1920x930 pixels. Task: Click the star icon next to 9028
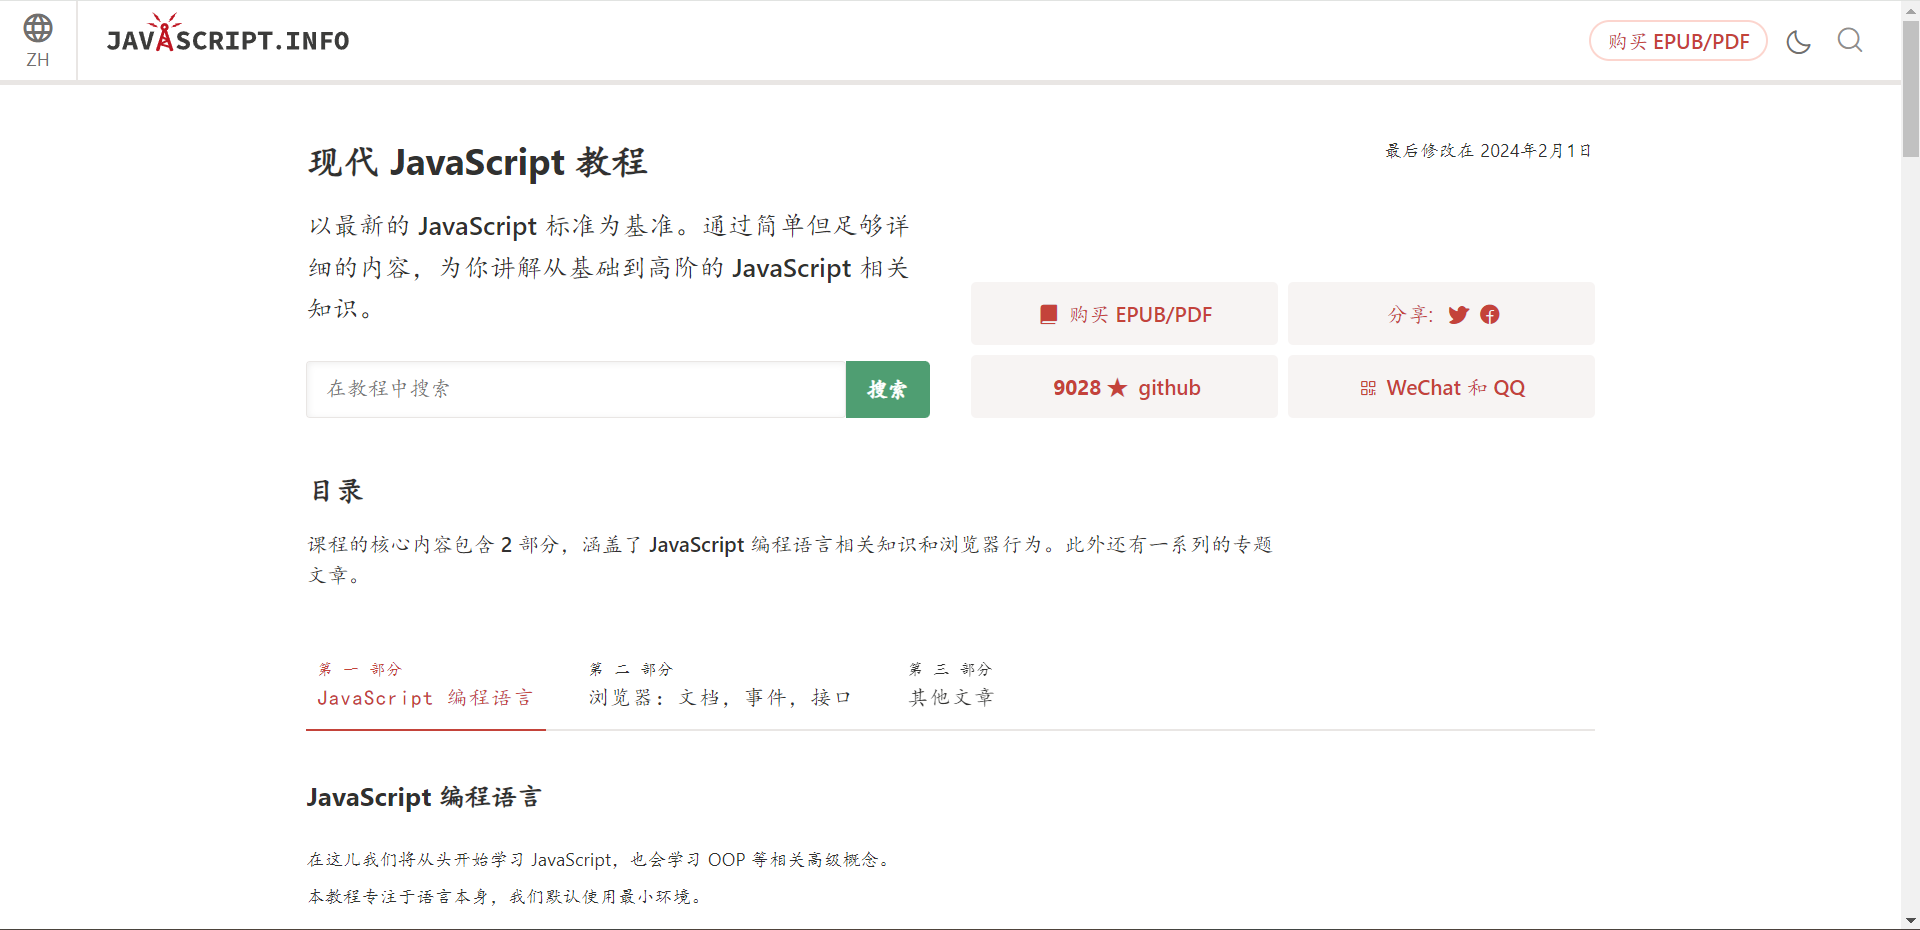(1117, 388)
